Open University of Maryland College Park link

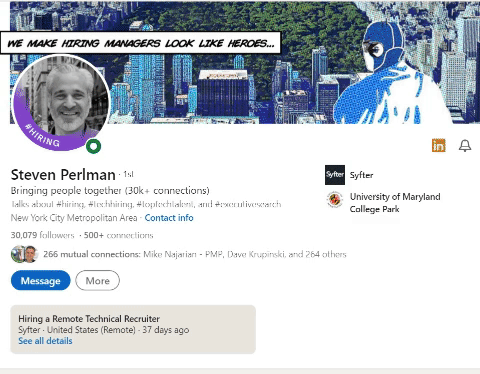pos(395,203)
